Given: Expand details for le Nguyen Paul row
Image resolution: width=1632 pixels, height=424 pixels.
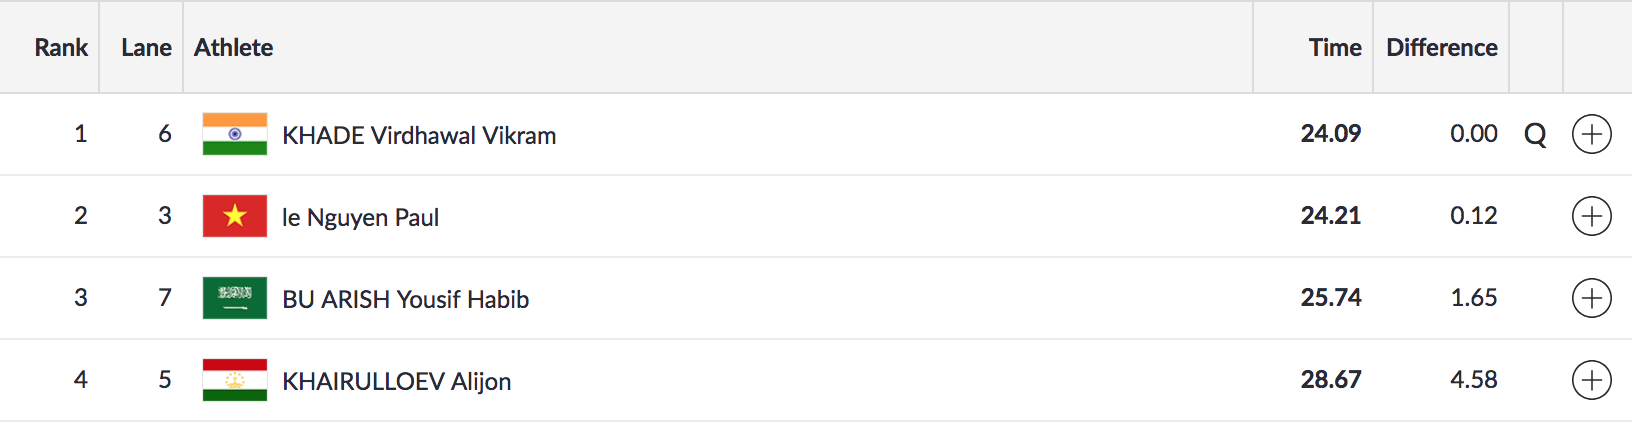Looking at the screenshot, I should click(1591, 216).
